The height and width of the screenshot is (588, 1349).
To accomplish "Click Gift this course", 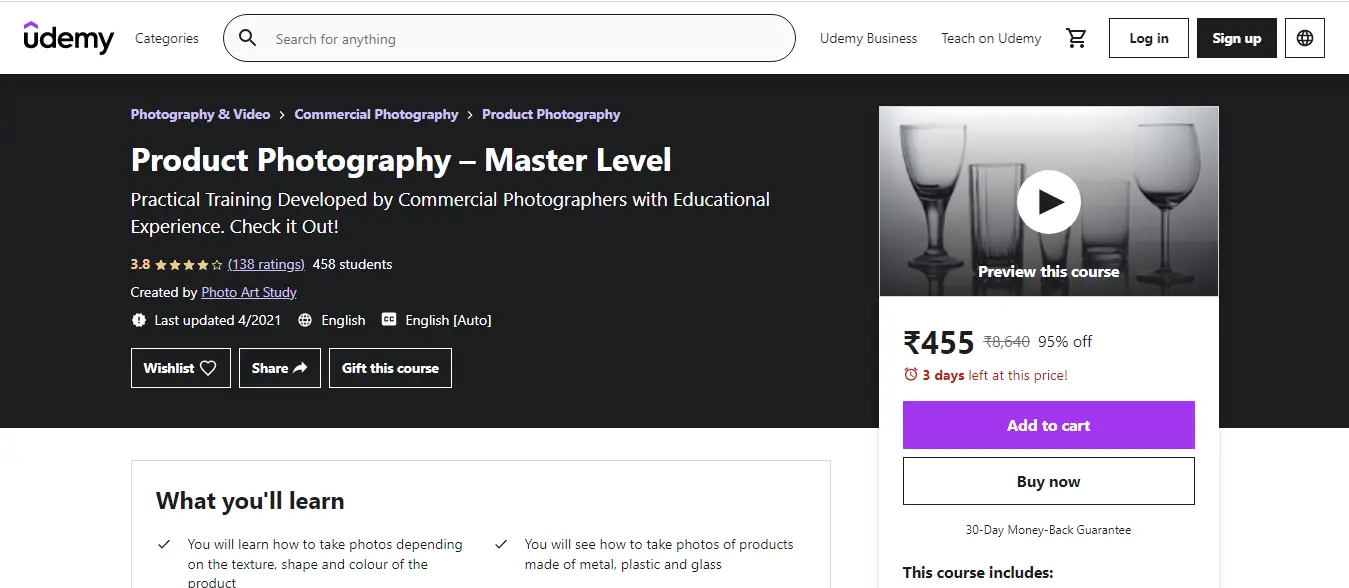I will pyautogui.click(x=390, y=368).
